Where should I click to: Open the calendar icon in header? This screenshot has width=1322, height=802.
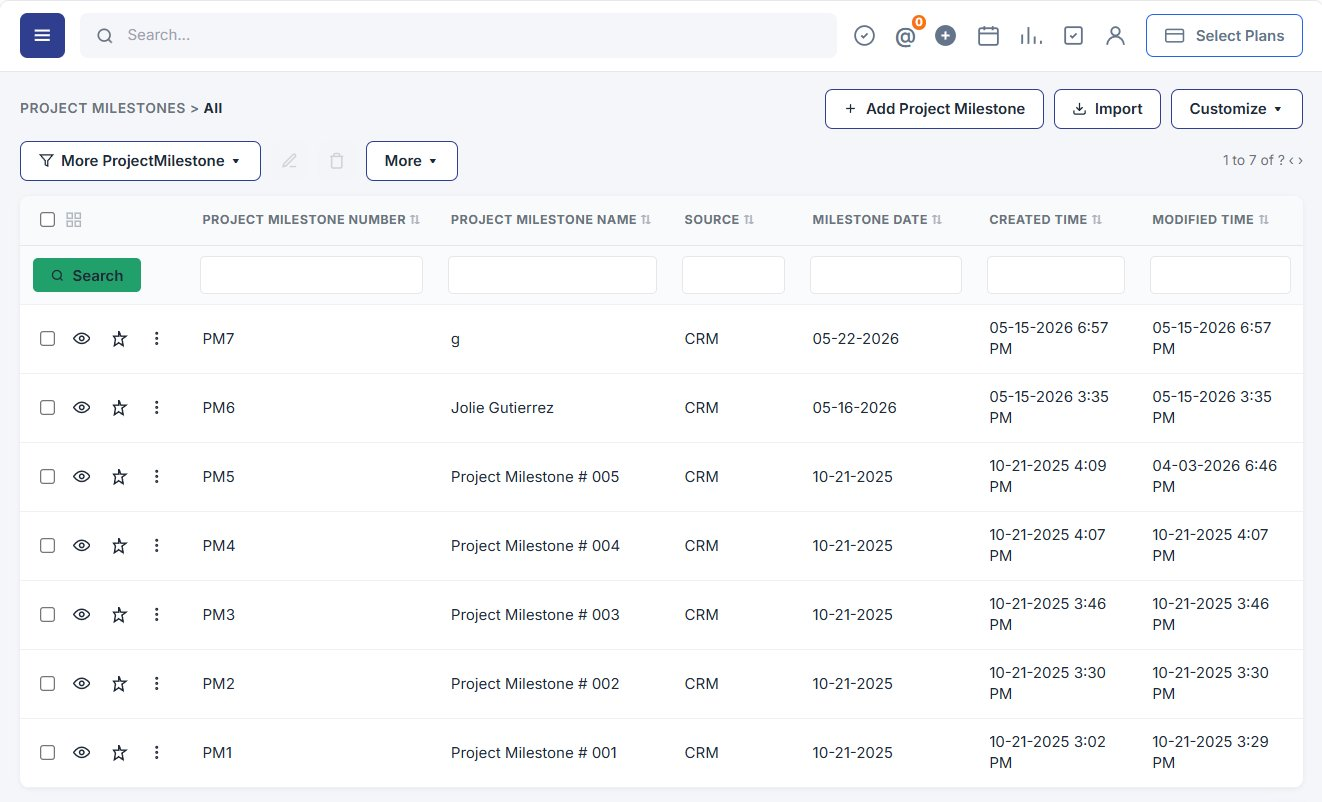point(988,35)
